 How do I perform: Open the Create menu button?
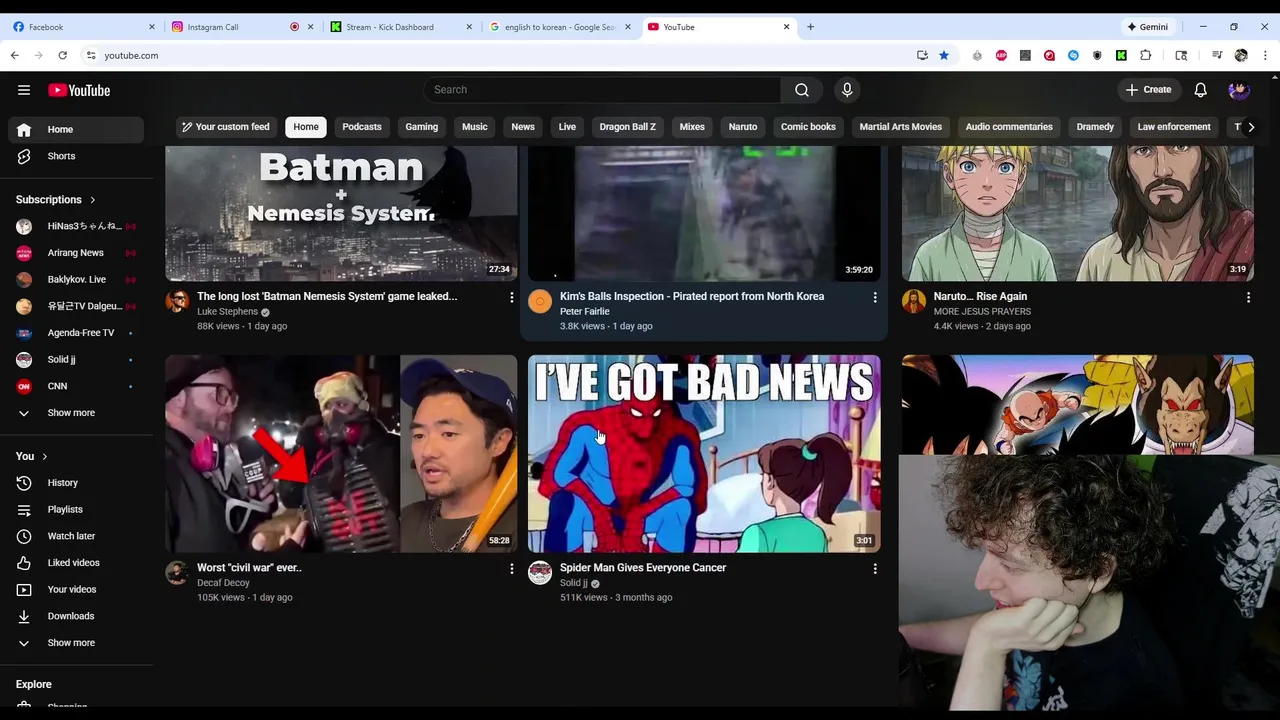[1148, 90]
